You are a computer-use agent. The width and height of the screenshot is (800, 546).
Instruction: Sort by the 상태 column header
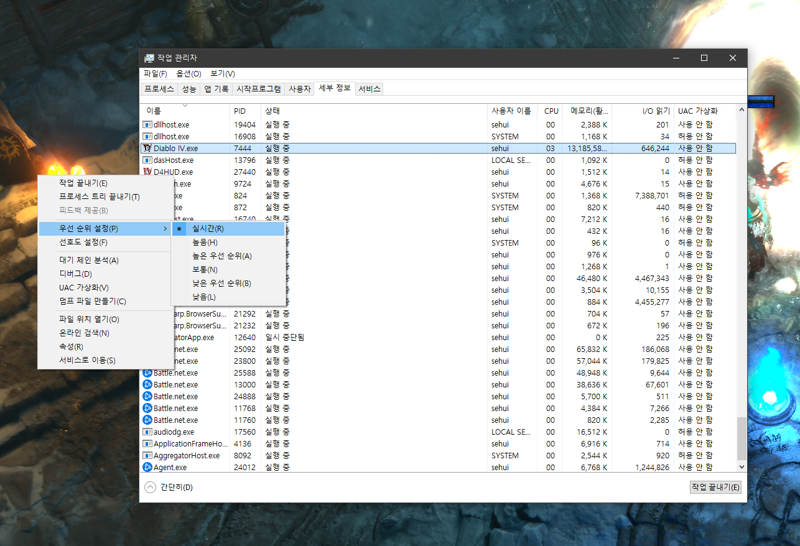374,111
